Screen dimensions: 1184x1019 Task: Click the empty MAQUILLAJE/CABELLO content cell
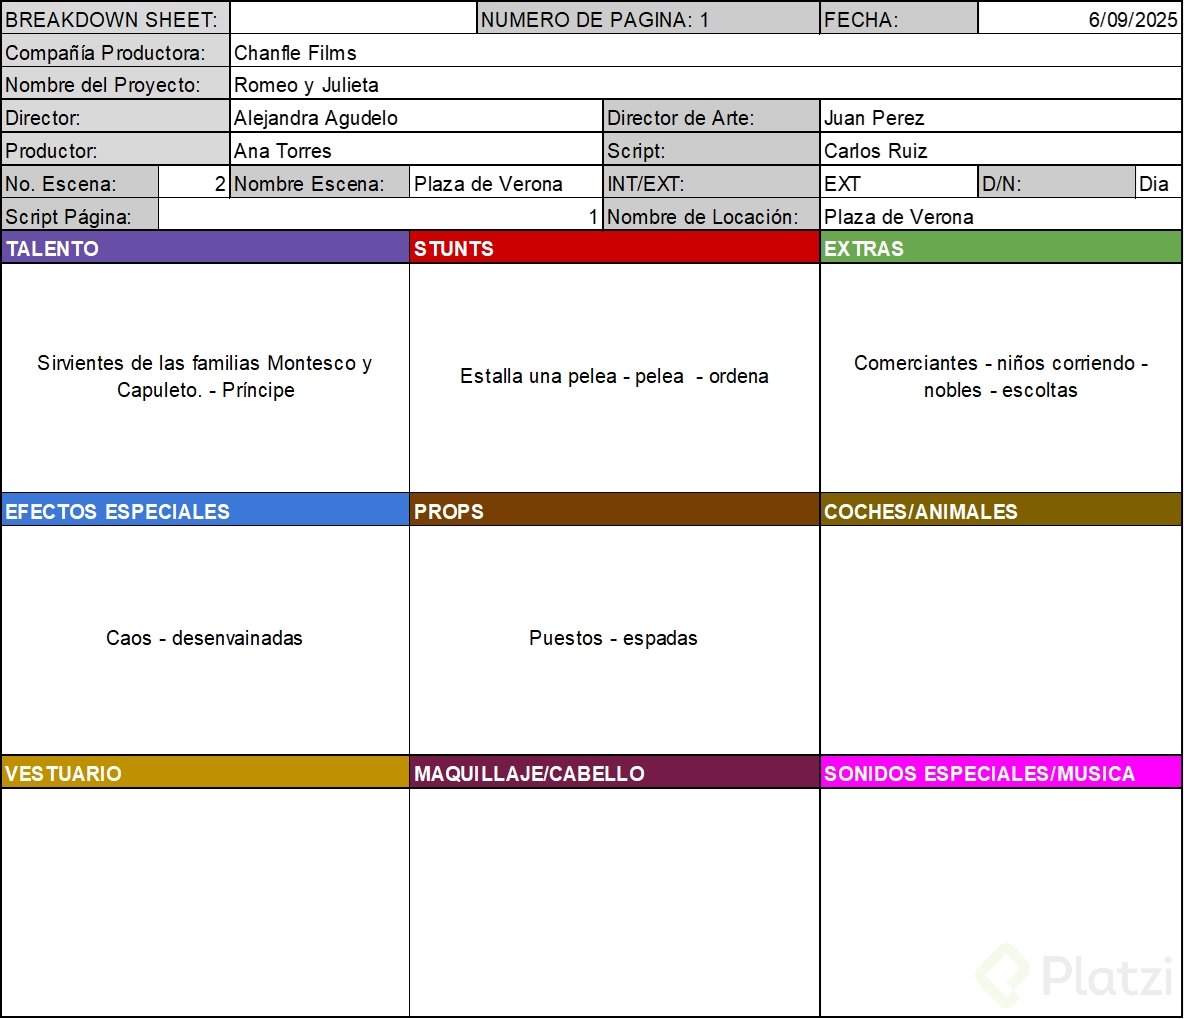tap(615, 902)
